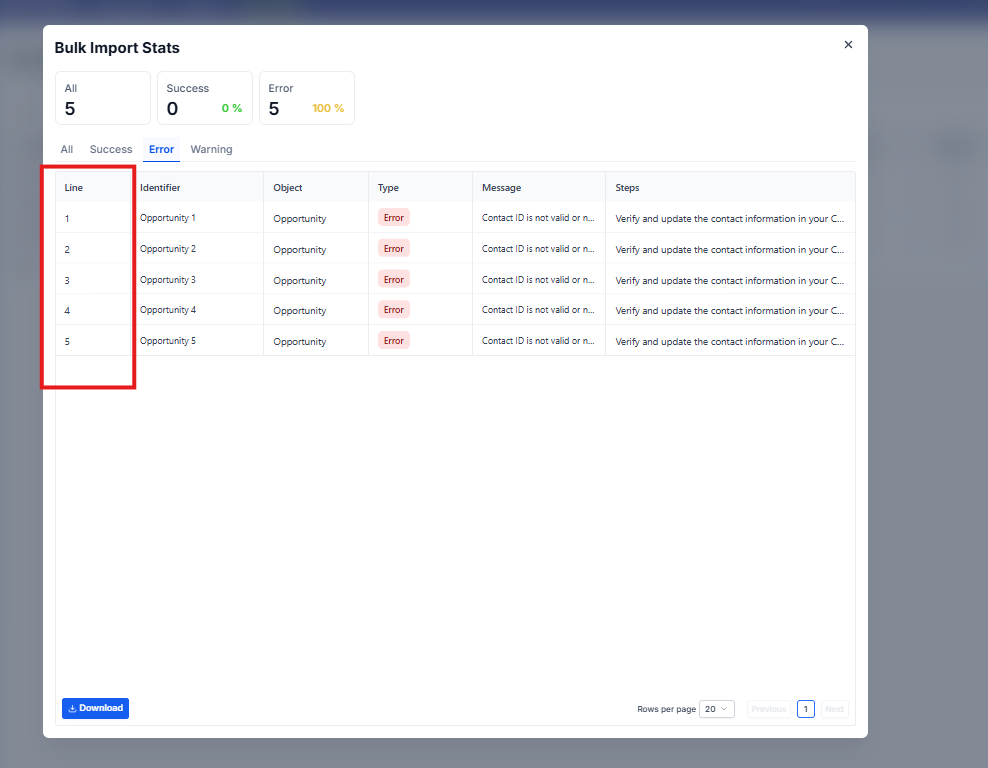
Task: Click page number 1 in pagination
Action: click(x=806, y=709)
